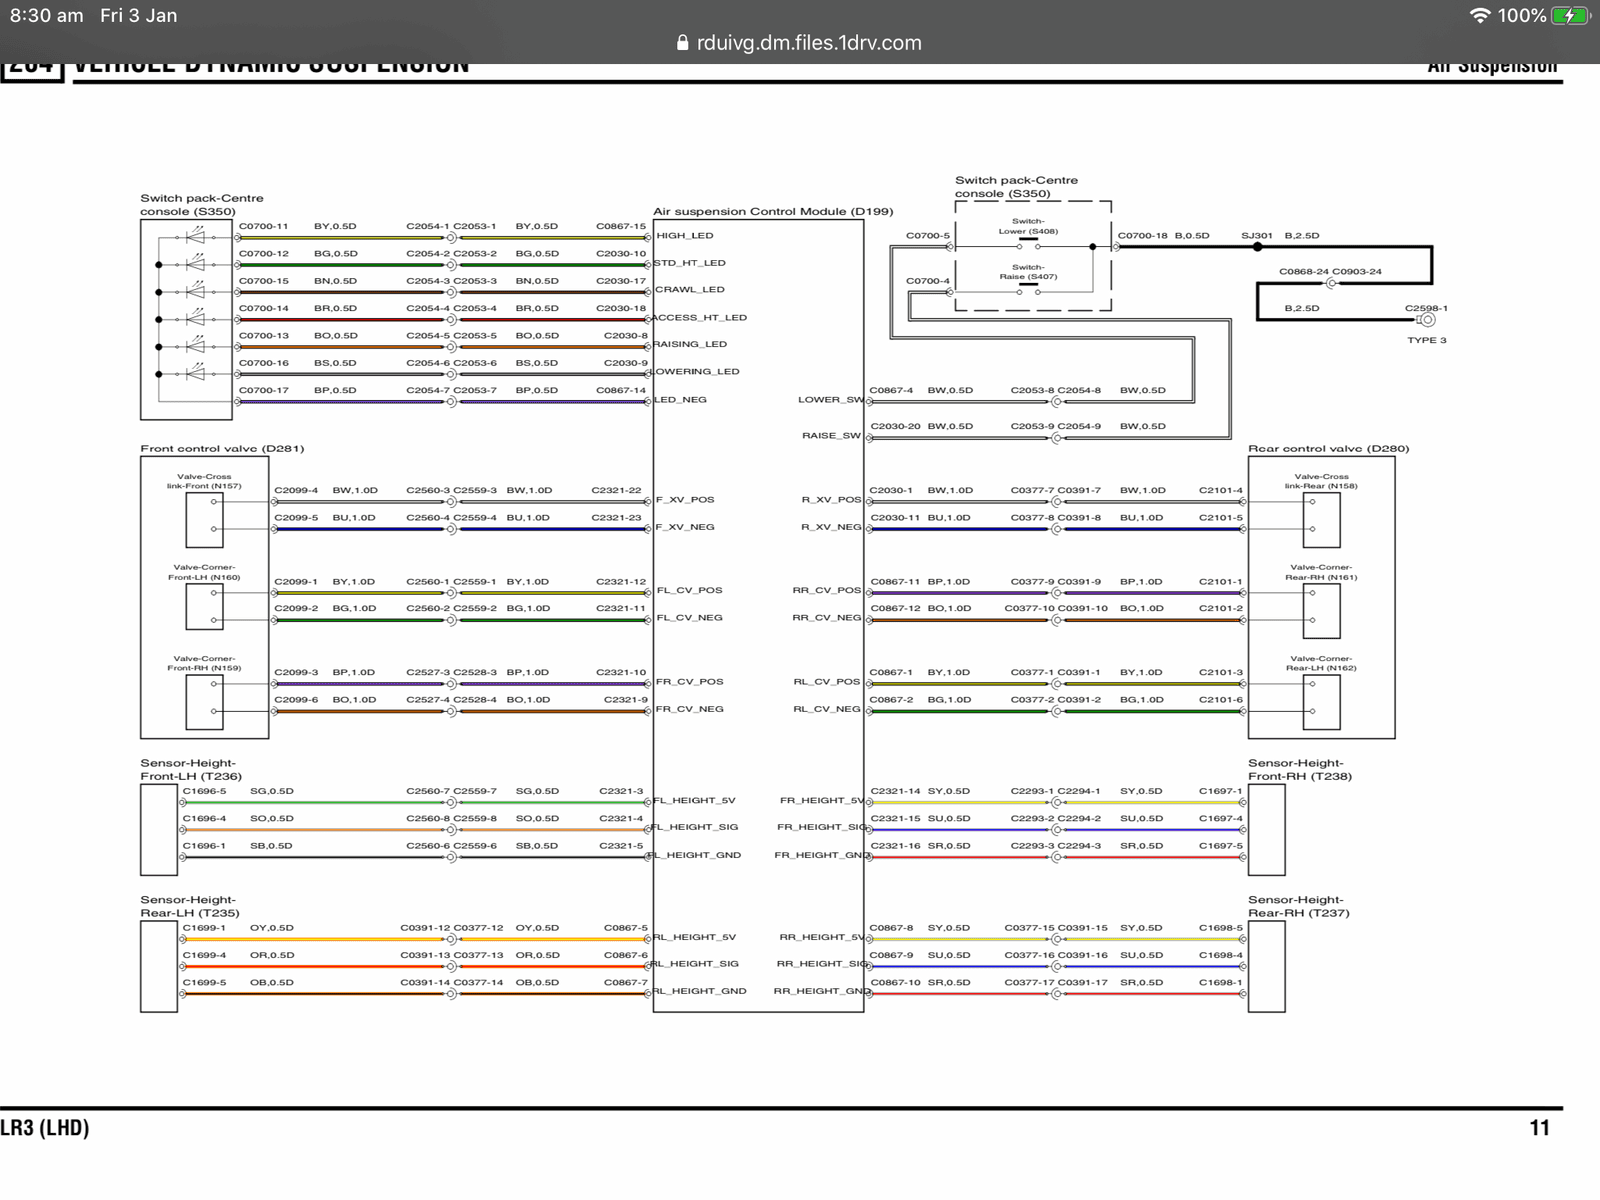This screenshot has height=1200, width=1600.
Task: Select 'Air suspension Control Module (D199)' title
Action: point(773,211)
